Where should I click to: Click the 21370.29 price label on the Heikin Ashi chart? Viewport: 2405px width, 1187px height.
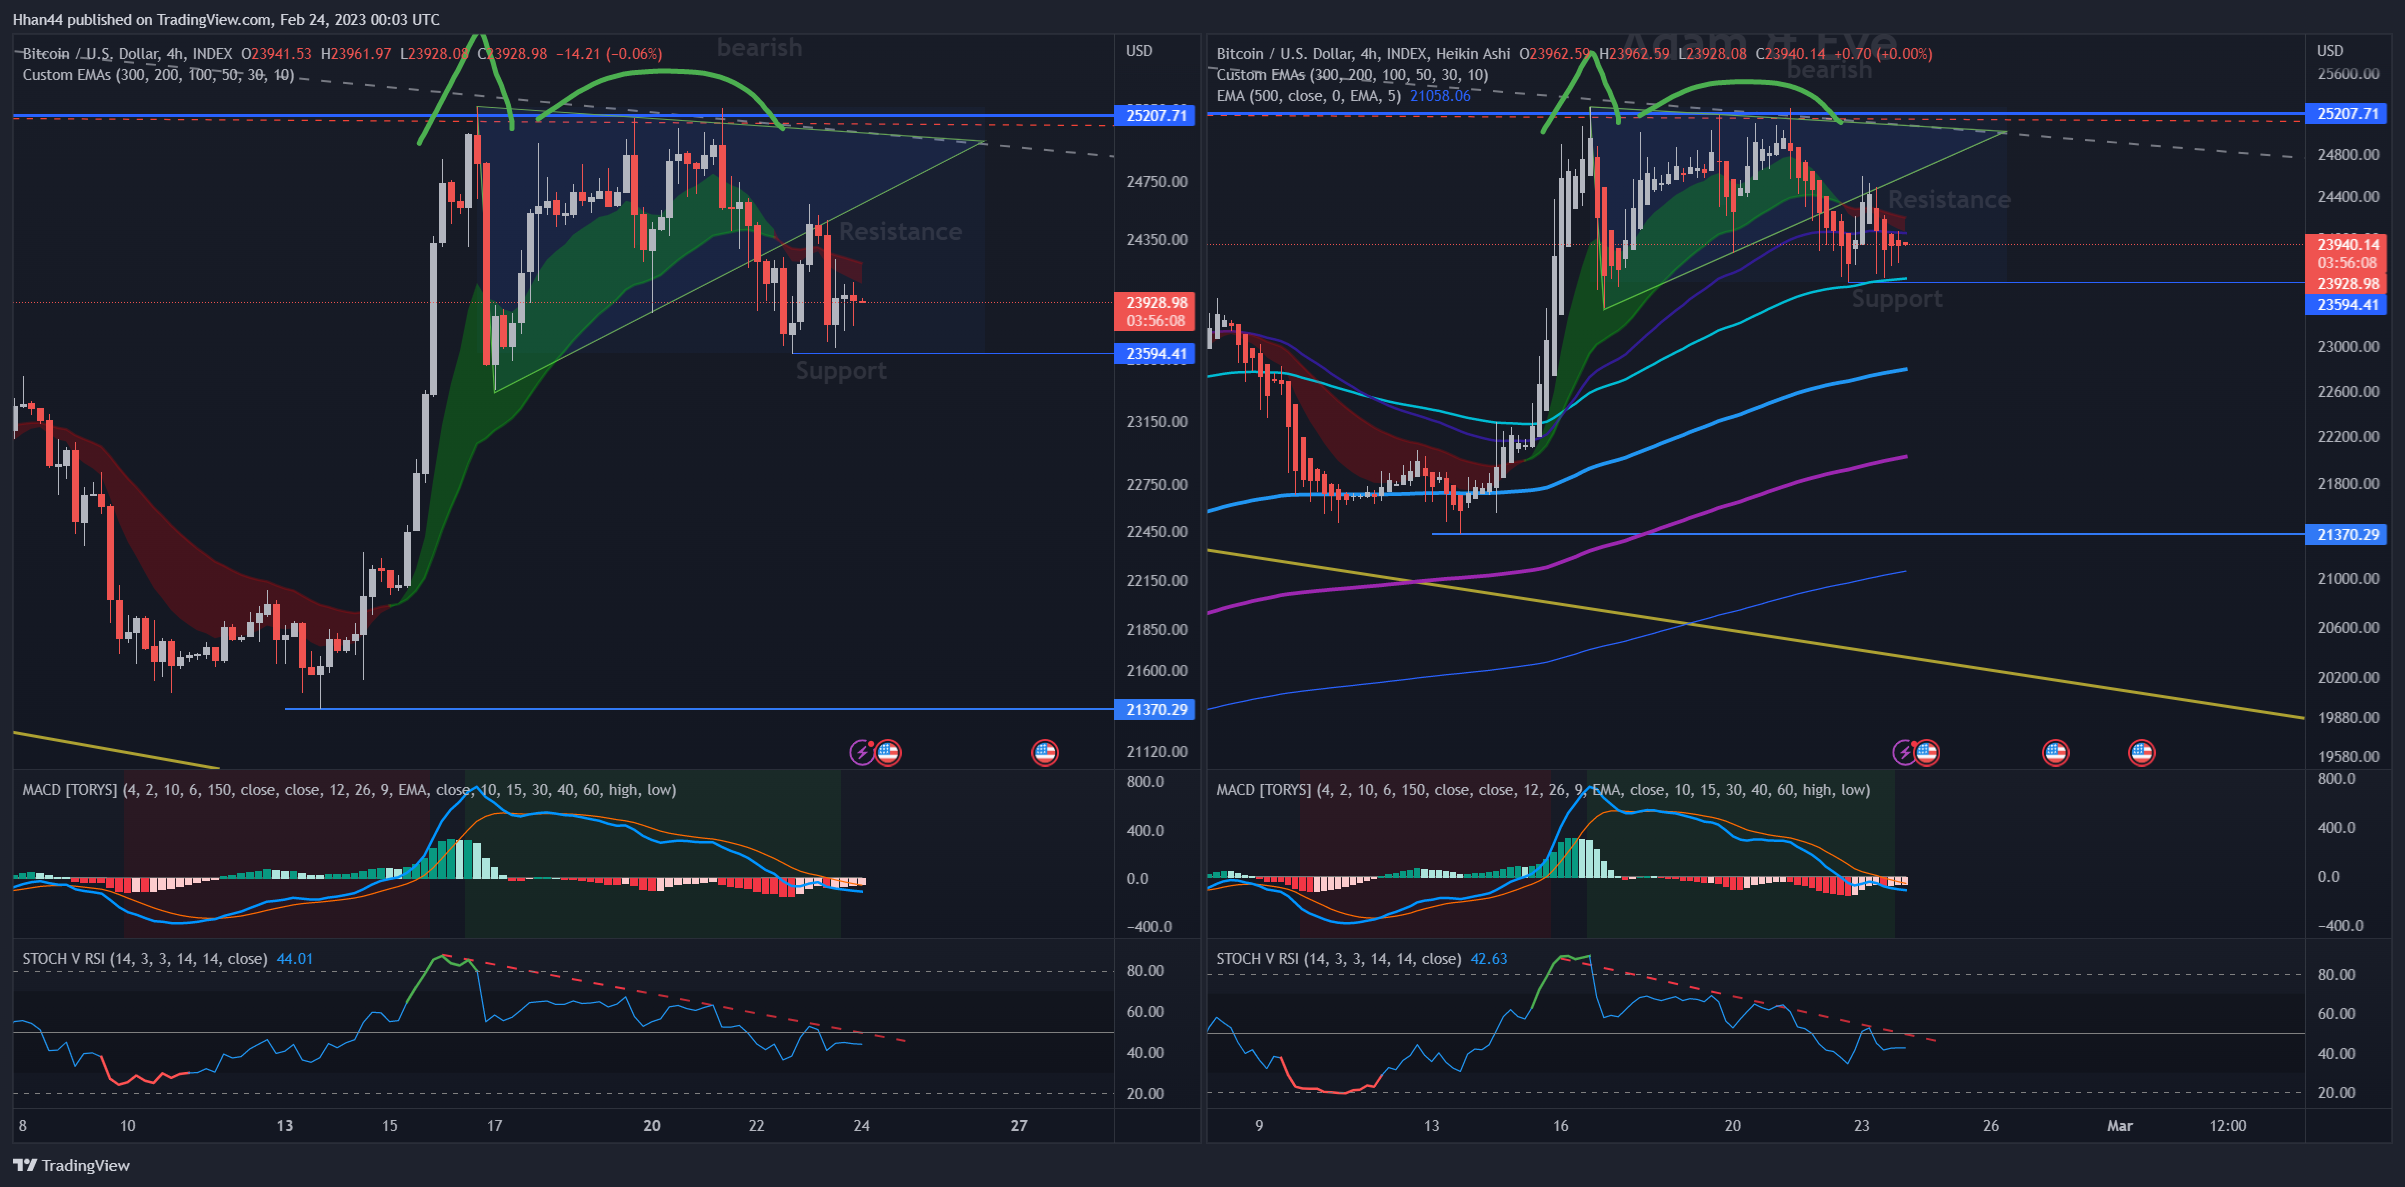click(x=2346, y=535)
